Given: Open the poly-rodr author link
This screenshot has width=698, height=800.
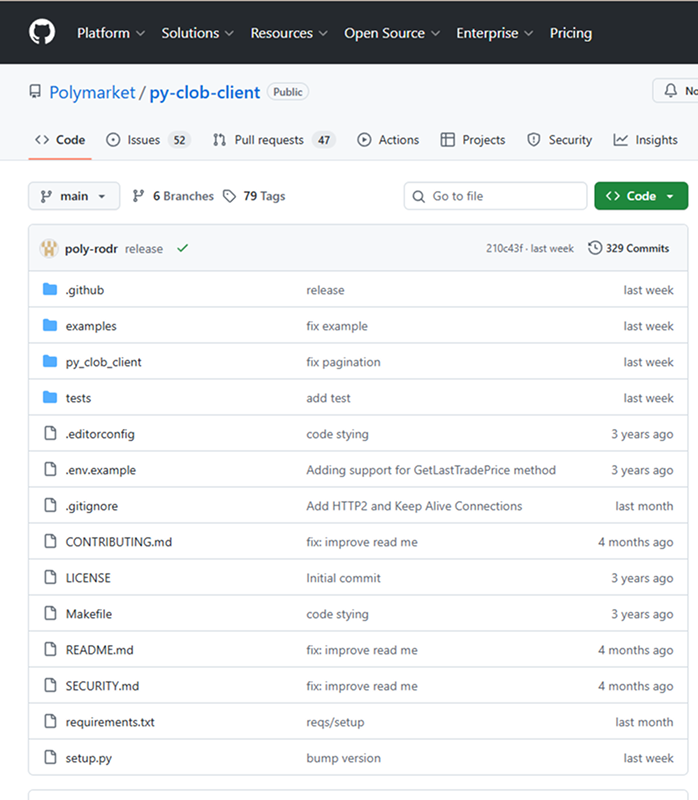Looking at the screenshot, I should [91, 248].
